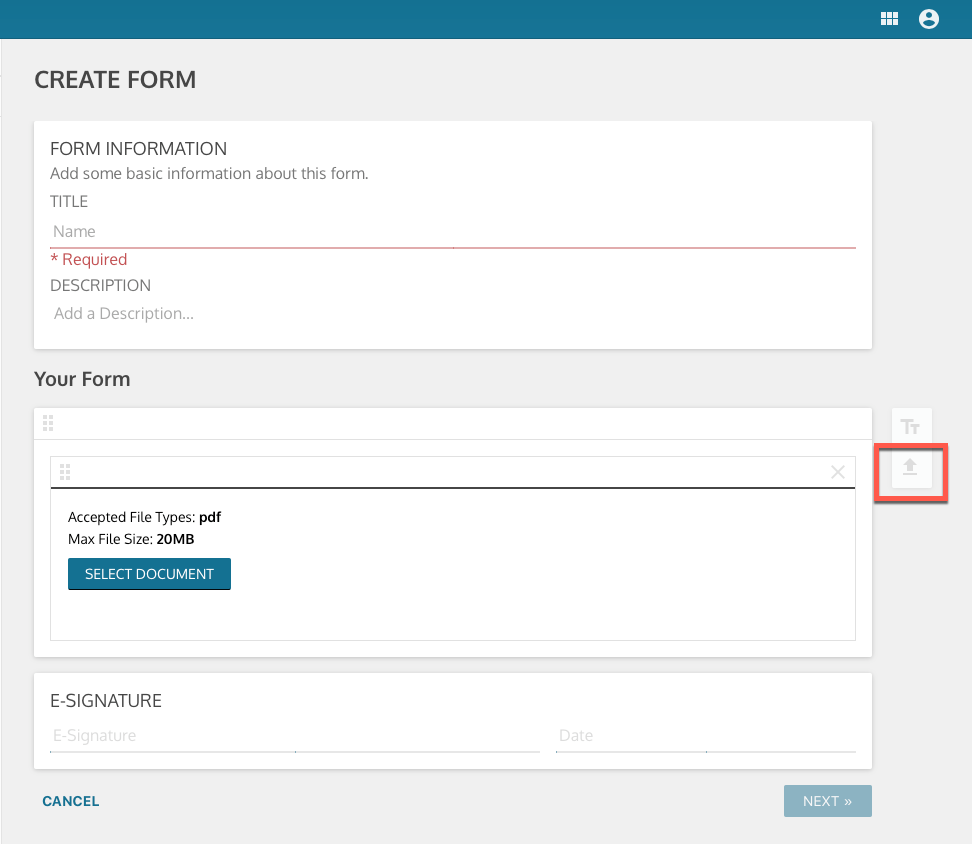Click the drag handle on the top form row
The height and width of the screenshot is (844, 972).
click(x=48, y=423)
